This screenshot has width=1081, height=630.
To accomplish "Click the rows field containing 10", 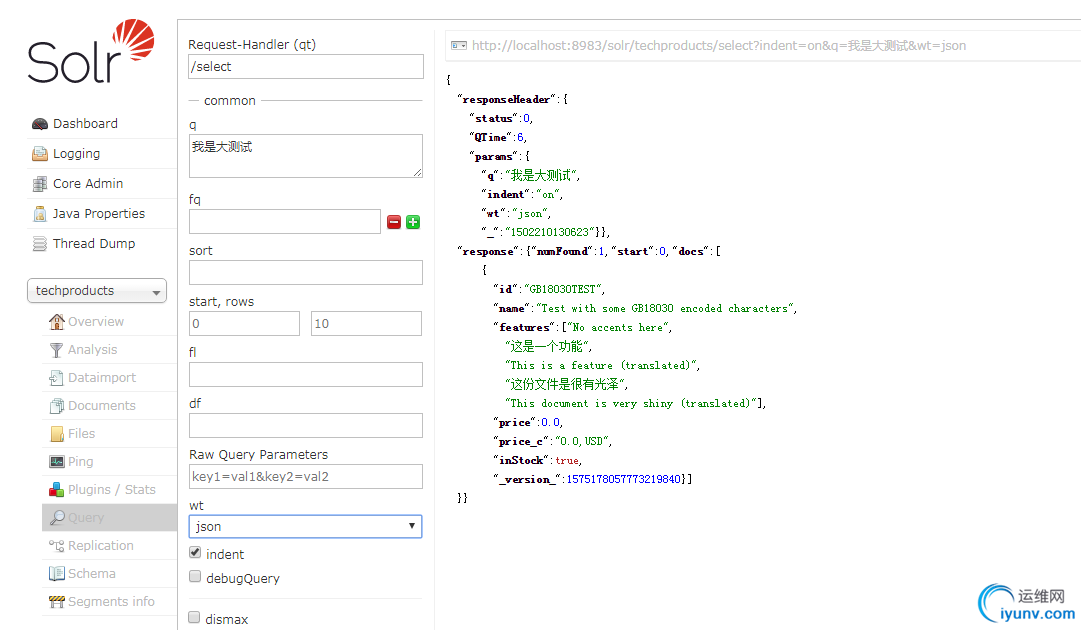I will [x=366, y=323].
